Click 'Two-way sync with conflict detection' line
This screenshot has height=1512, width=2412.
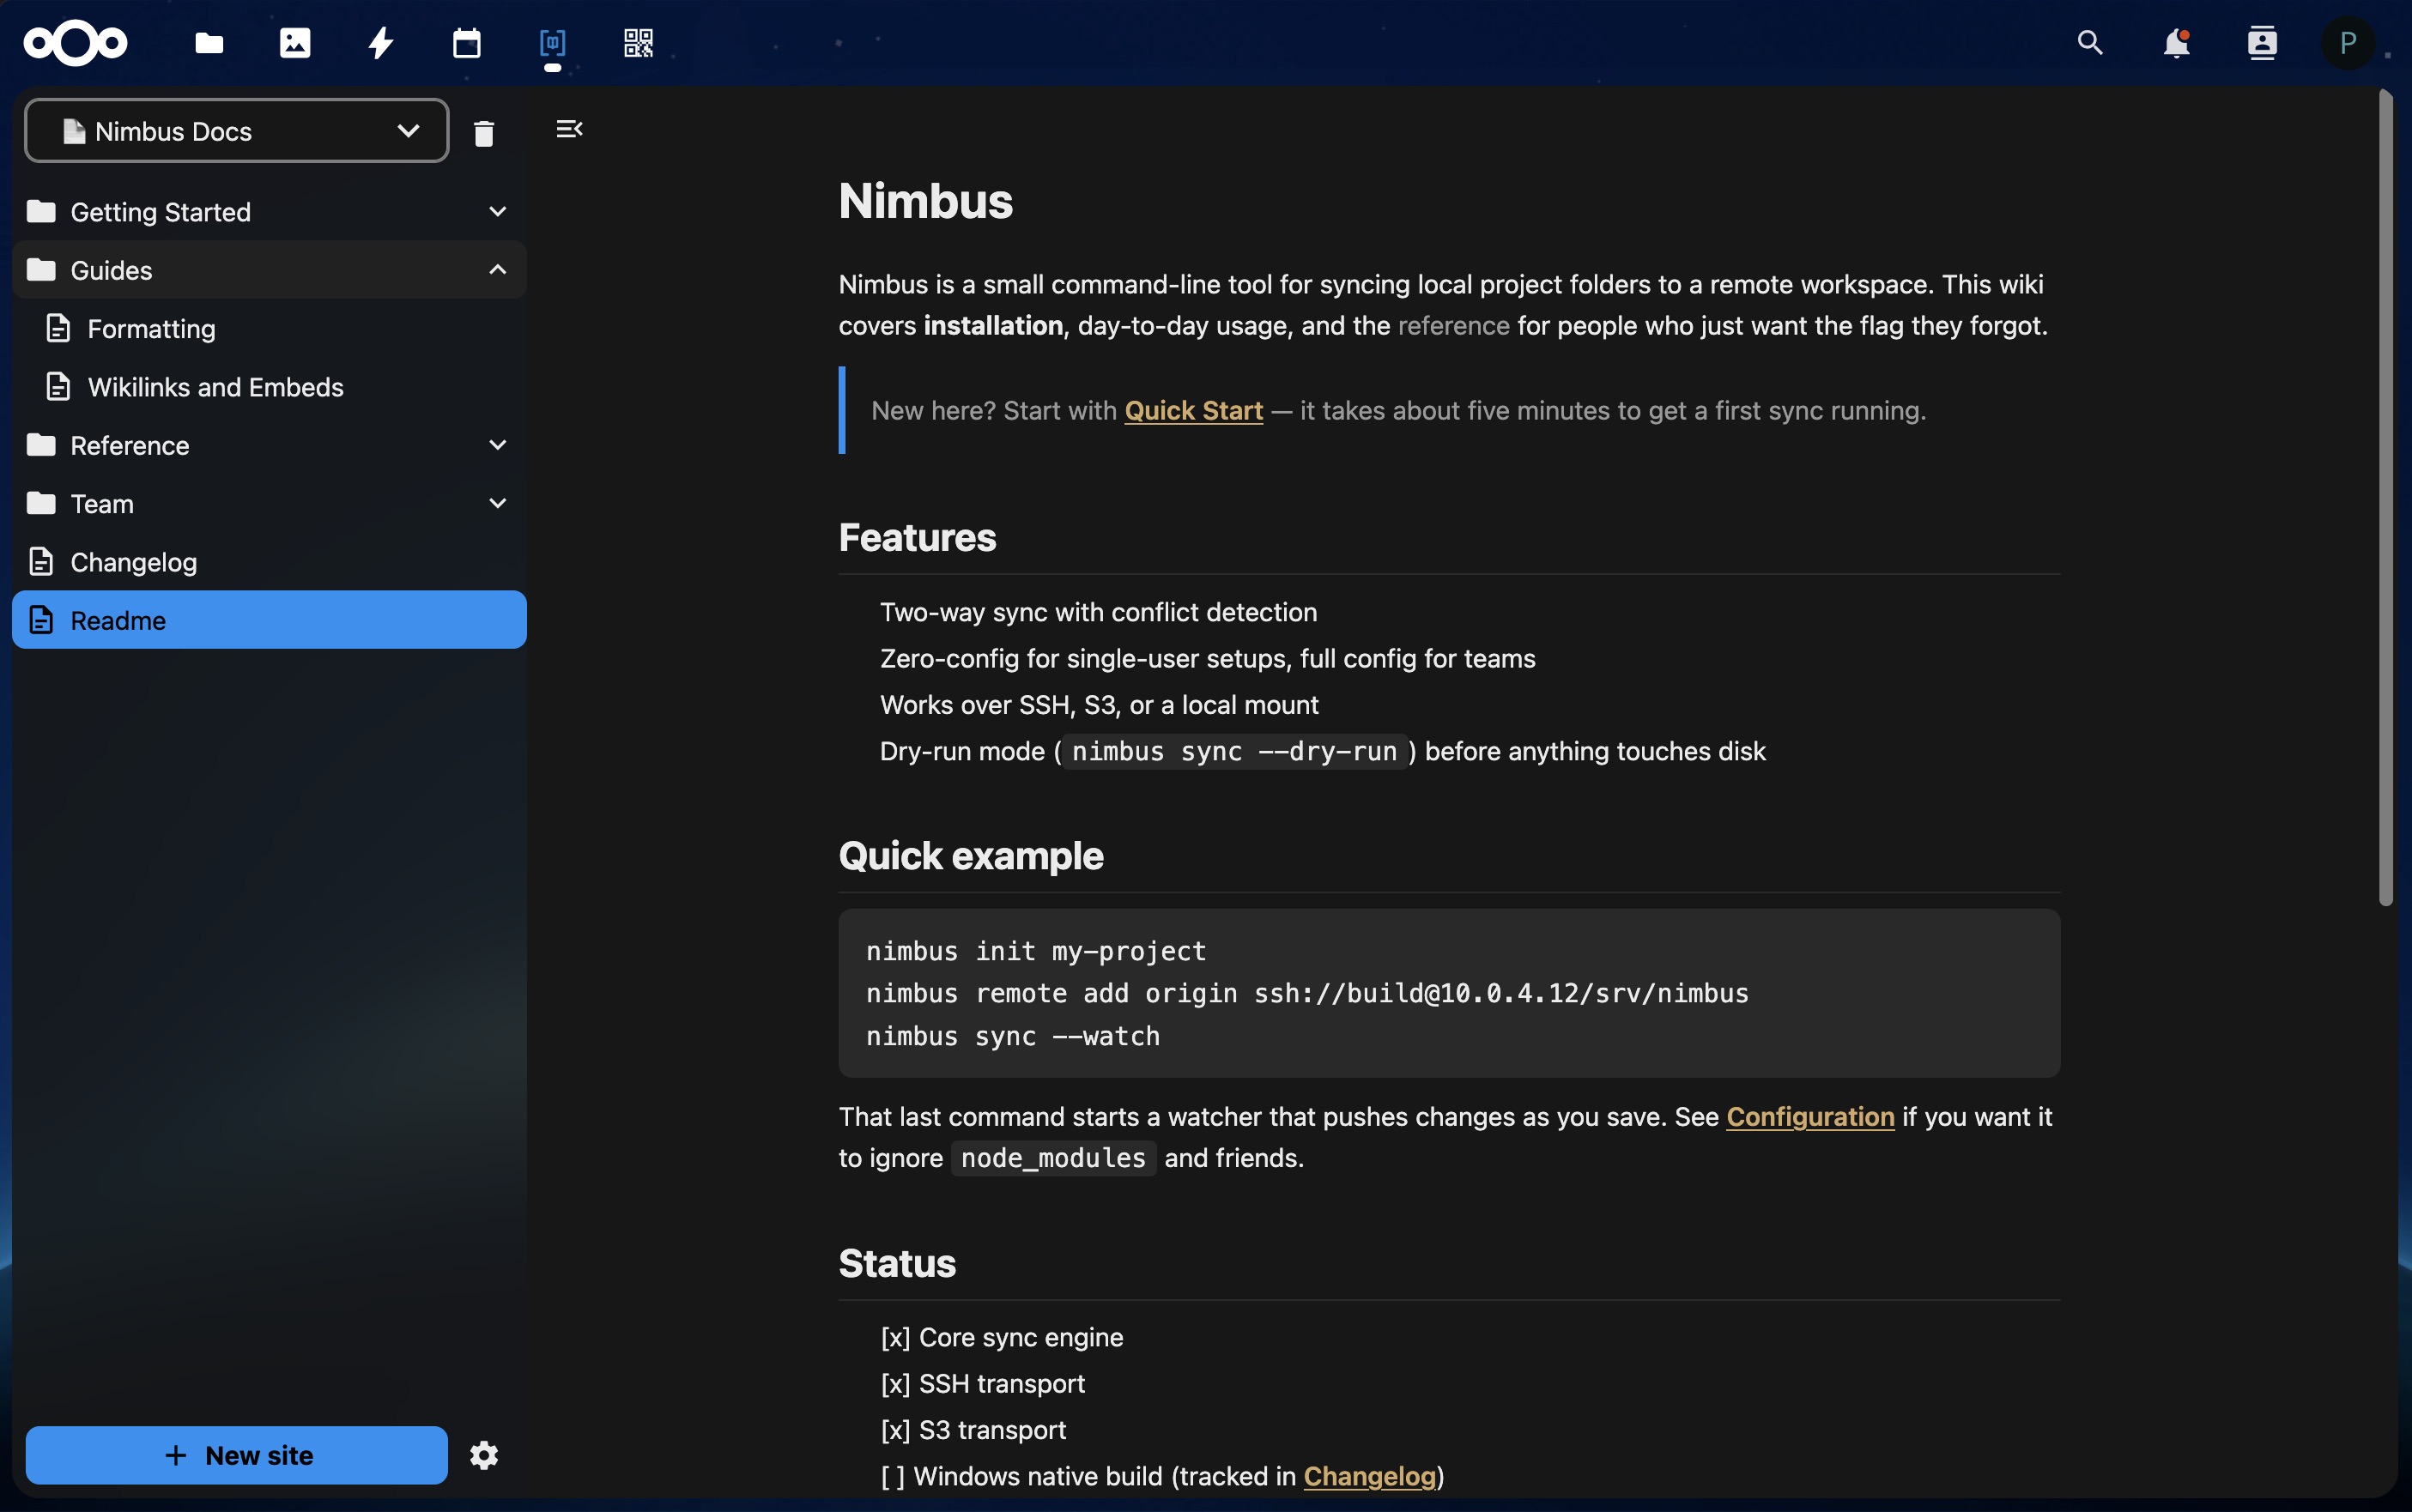click(1098, 612)
